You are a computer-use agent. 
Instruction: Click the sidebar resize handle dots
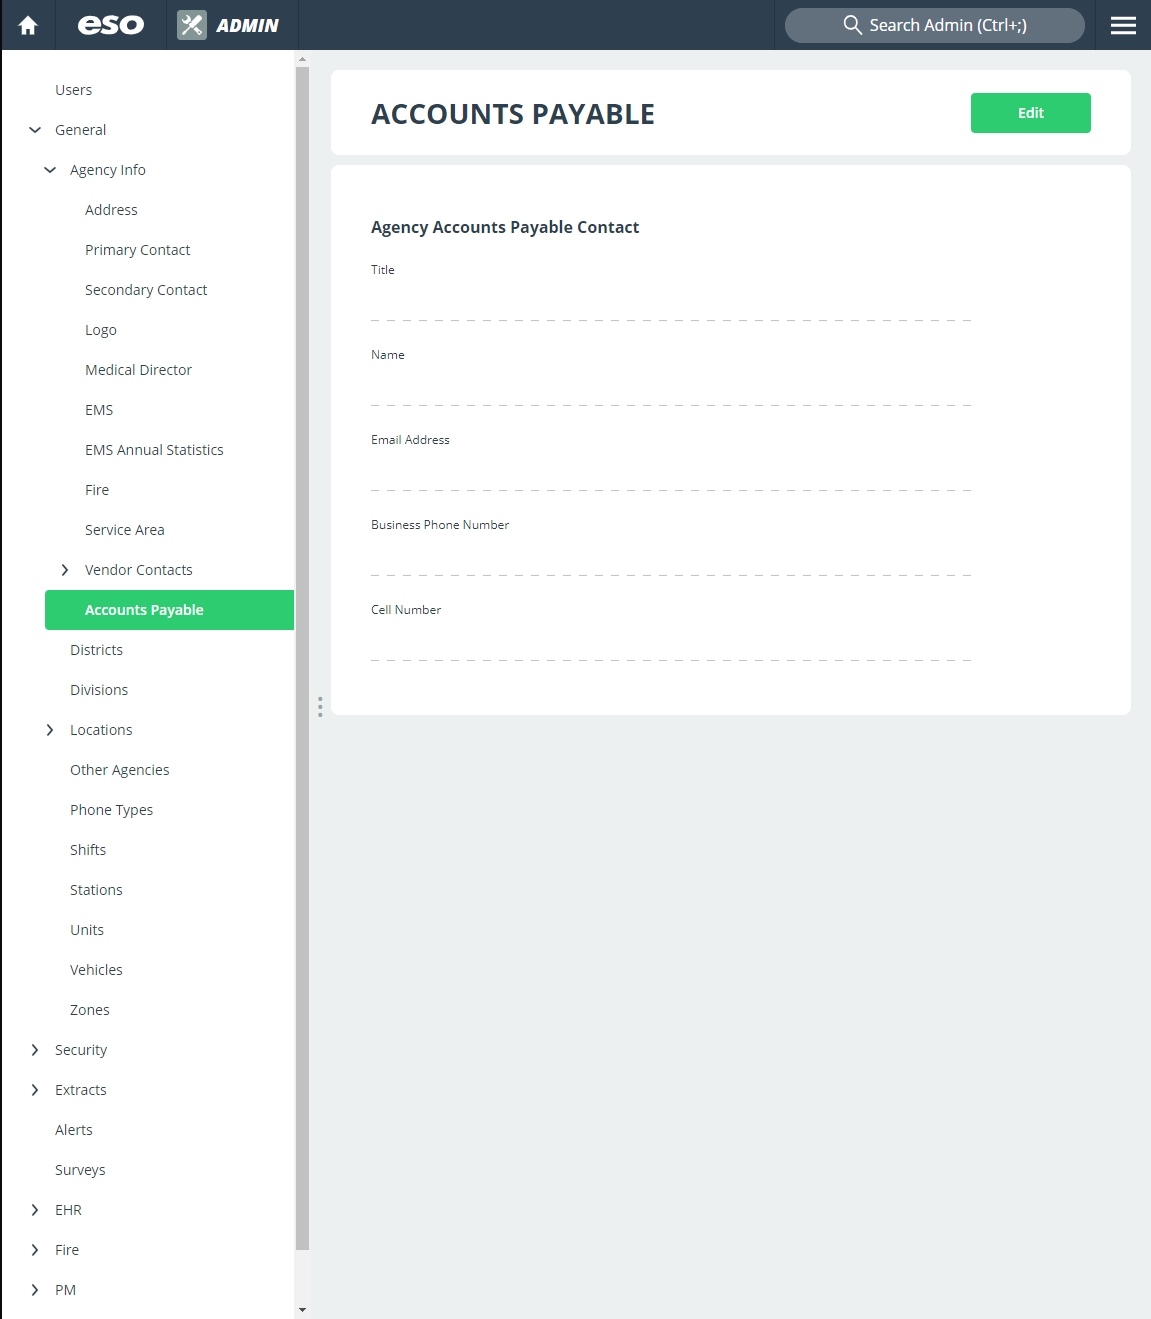click(x=320, y=707)
